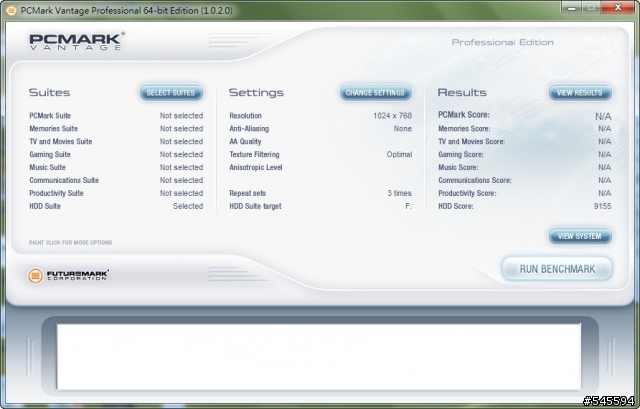Click the Professional Edition text
The width and height of the screenshot is (640, 409).
coord(502,42)
